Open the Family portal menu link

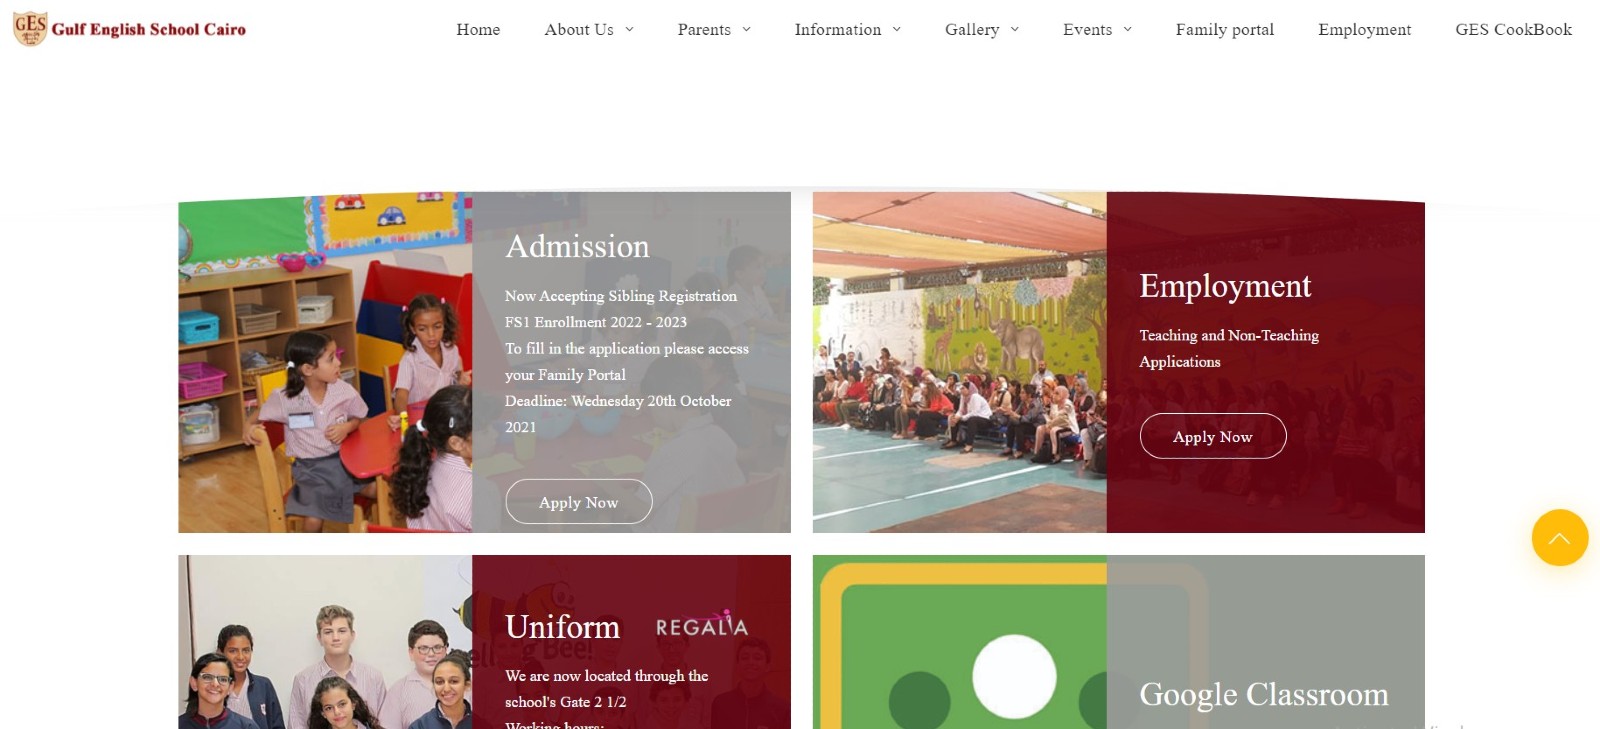(1225, 30)
